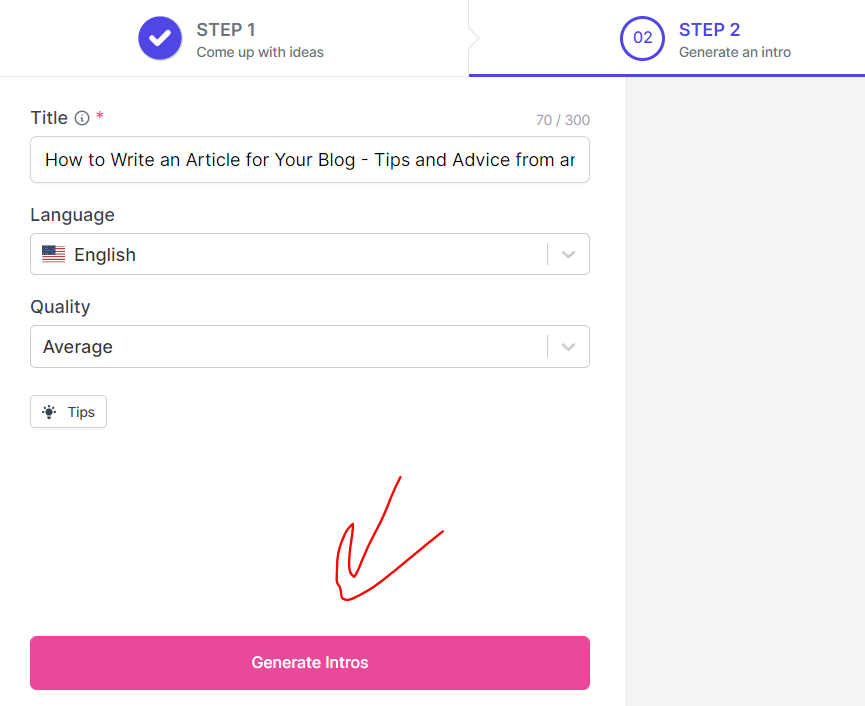Image resolution: width=865 pixels, height=706 pixels.
Task: Select the numbered 02 circle icon
Action: point(642,38)
